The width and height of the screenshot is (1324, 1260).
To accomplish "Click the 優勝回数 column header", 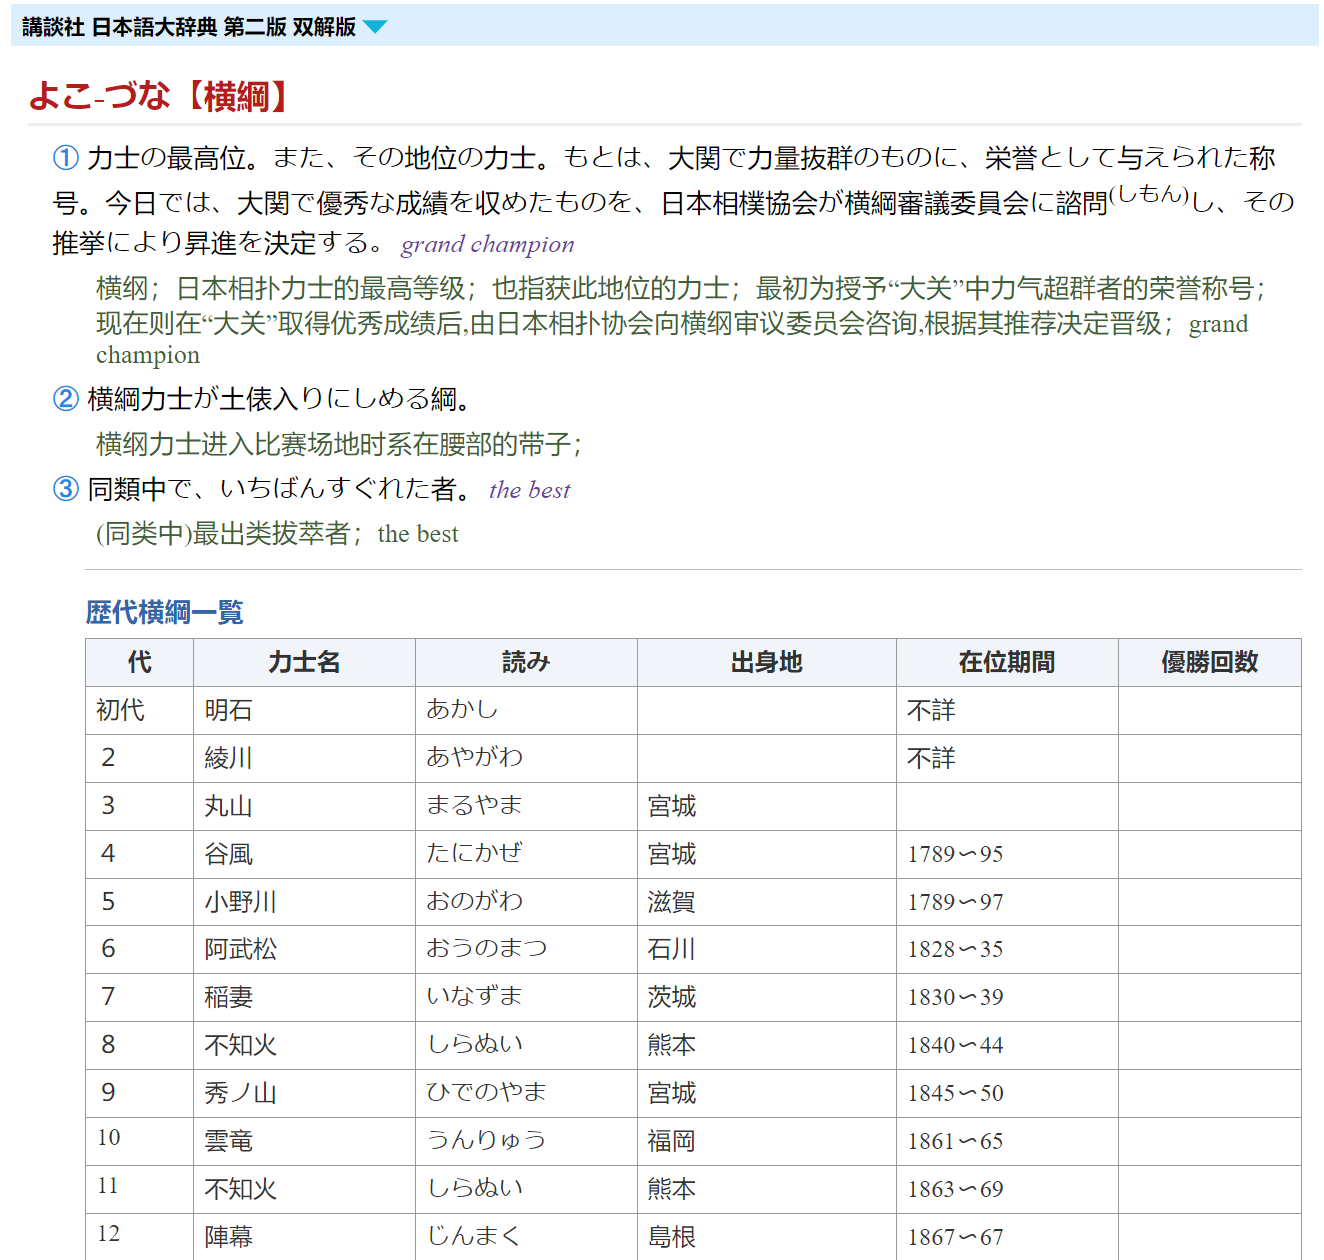I will pos(1210,662).
